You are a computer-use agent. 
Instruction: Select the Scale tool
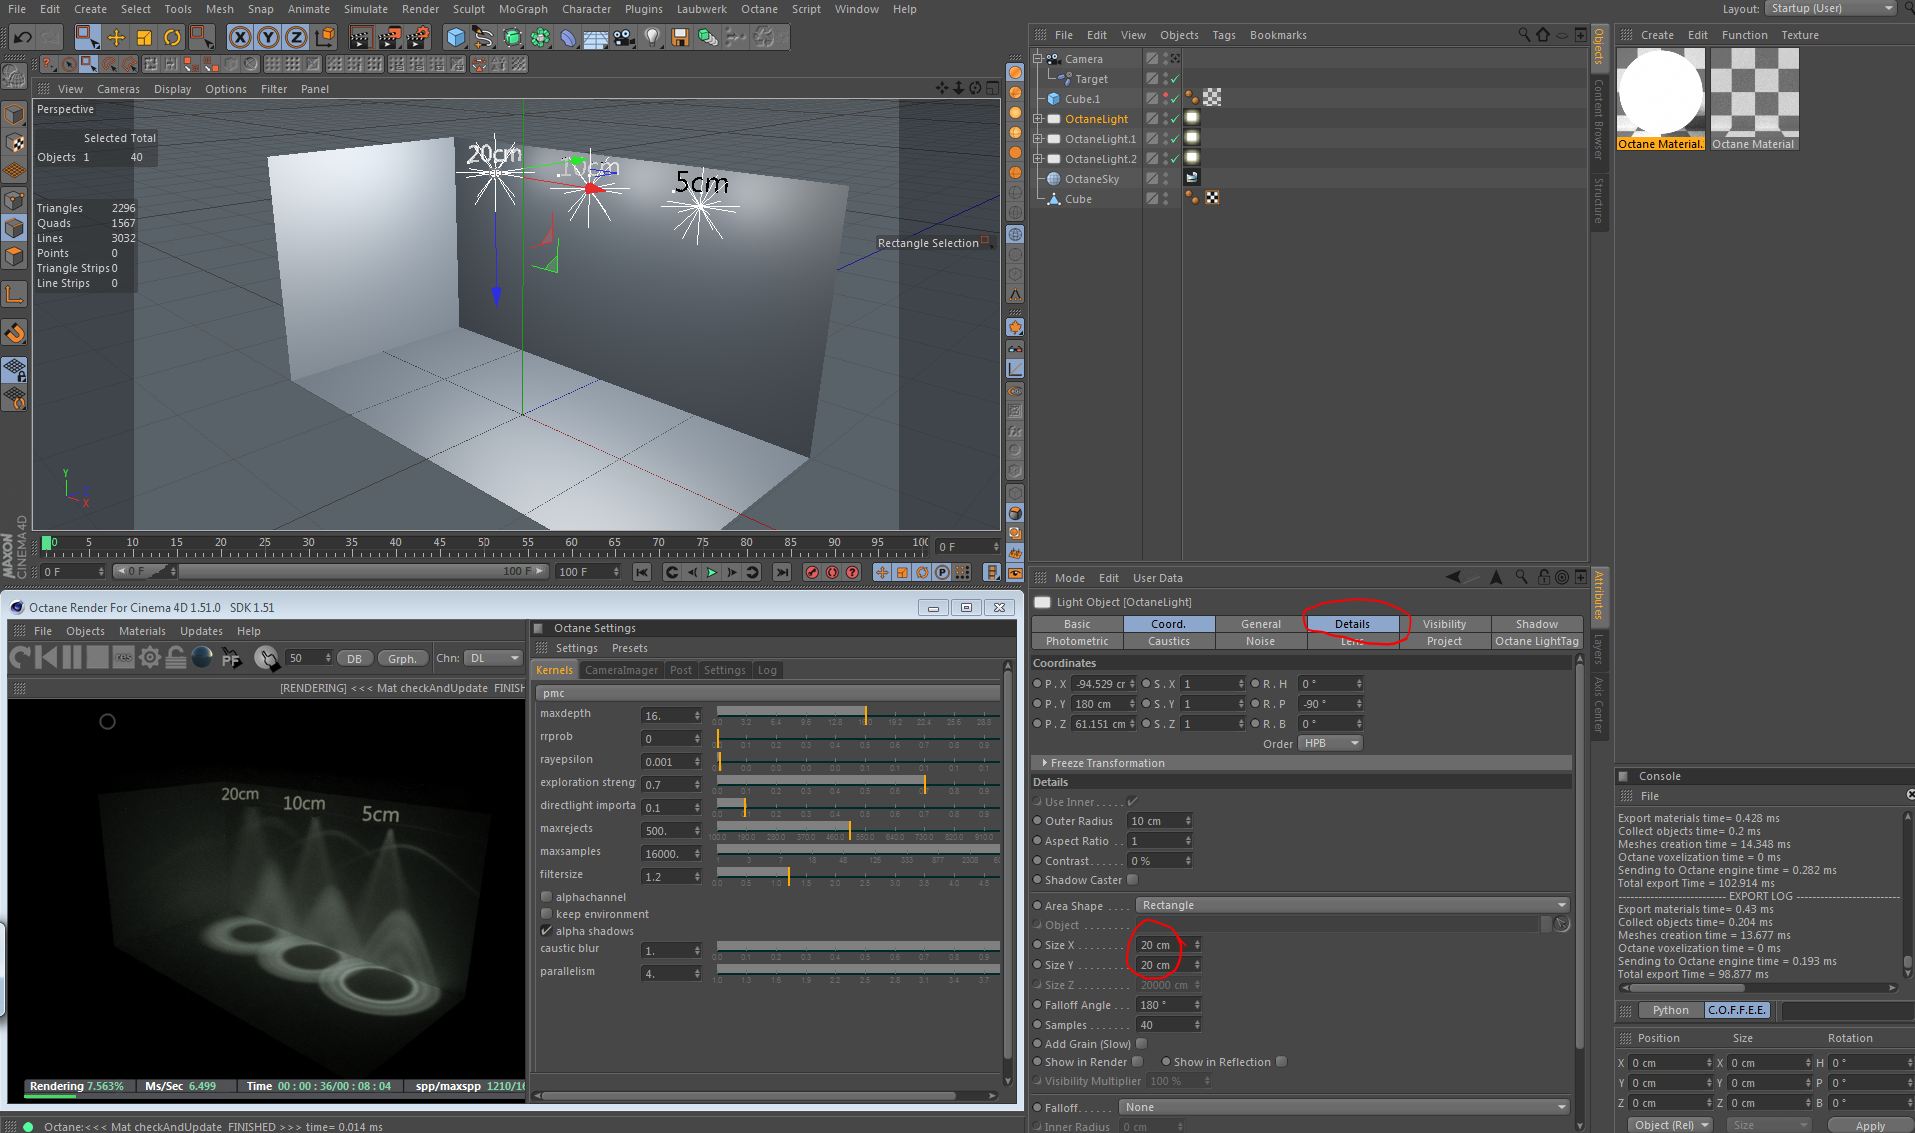pos(144,38)
